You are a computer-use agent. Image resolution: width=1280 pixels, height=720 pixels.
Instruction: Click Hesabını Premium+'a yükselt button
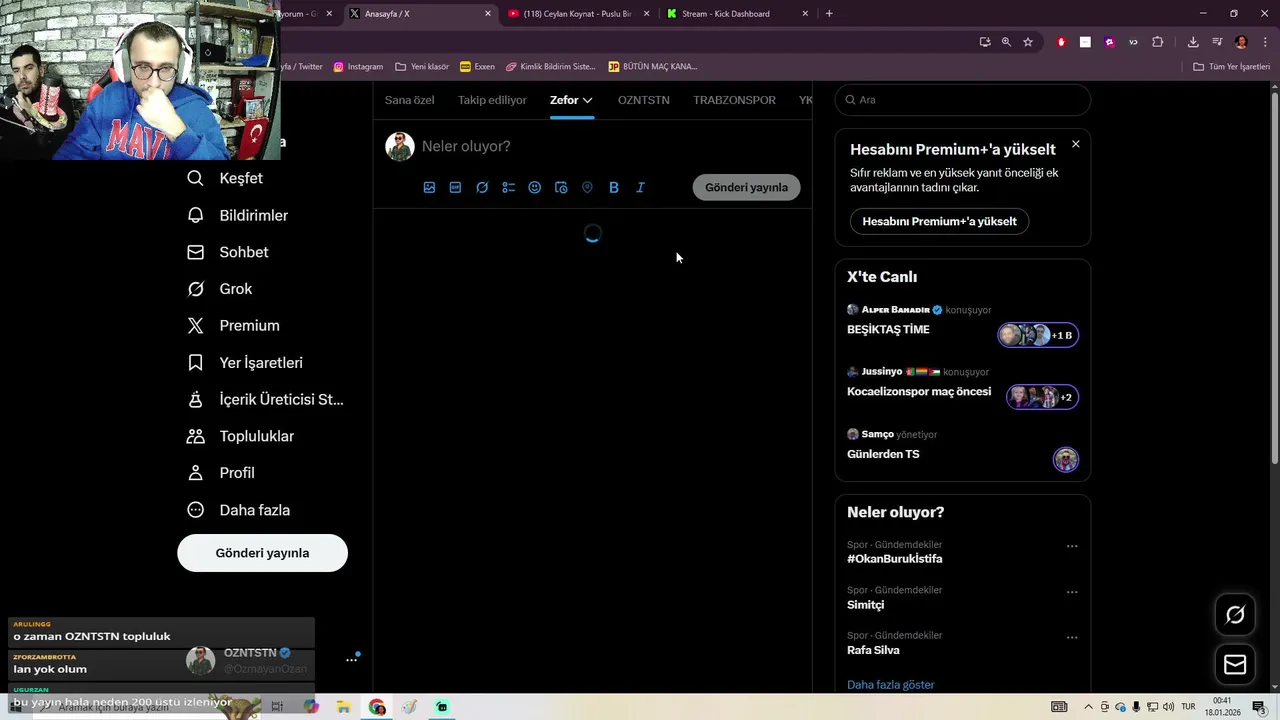pos(939,221)
